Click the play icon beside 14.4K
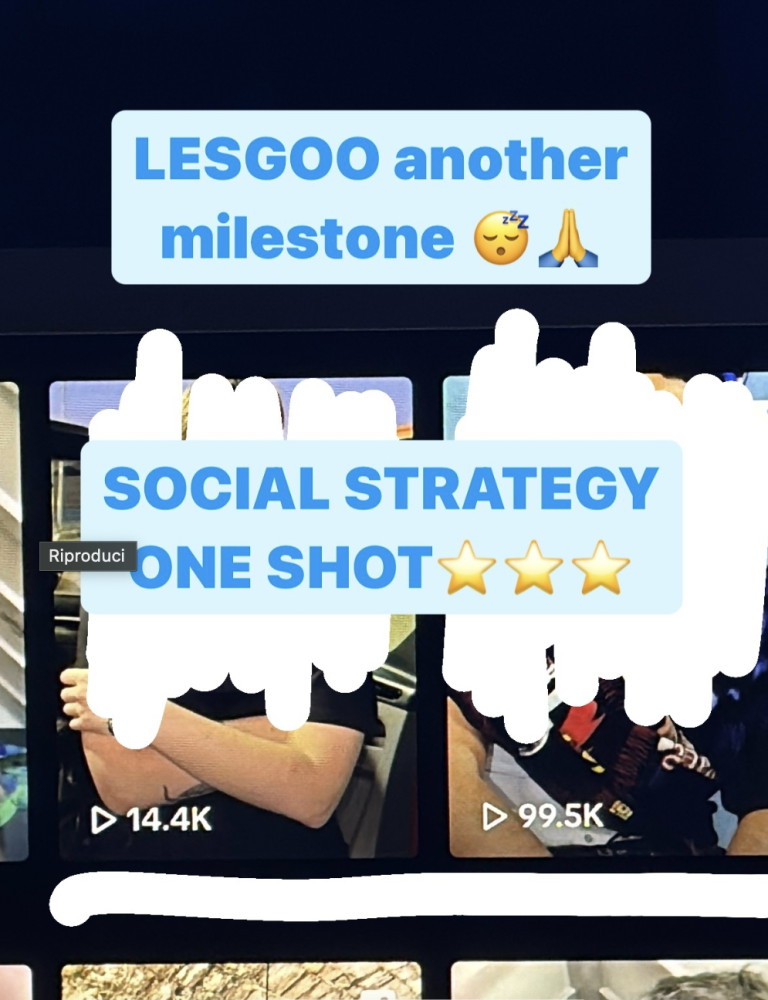The height and width of the screenshot is (1000, 768). tap(103, 820)
